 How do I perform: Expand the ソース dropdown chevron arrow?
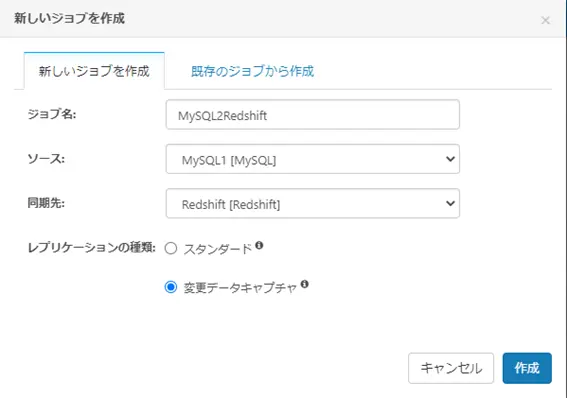pyautogui.click(x=450, y=159)
